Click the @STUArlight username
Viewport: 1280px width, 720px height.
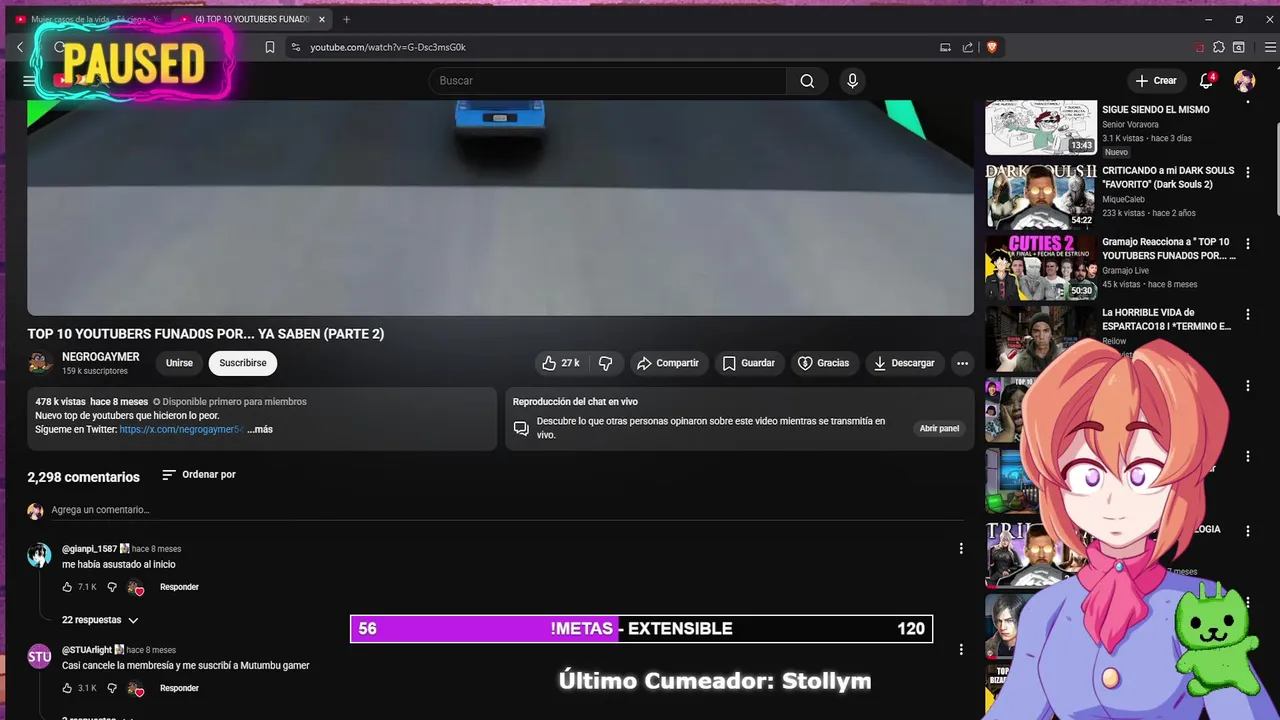(x=87, y=650)
